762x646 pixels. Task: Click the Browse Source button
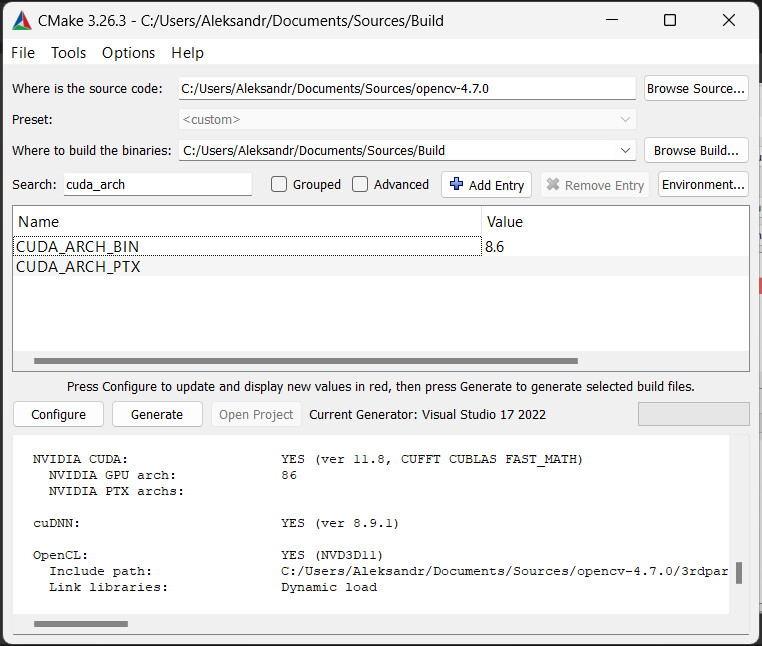pyautogui.click(x=696, y=88)
